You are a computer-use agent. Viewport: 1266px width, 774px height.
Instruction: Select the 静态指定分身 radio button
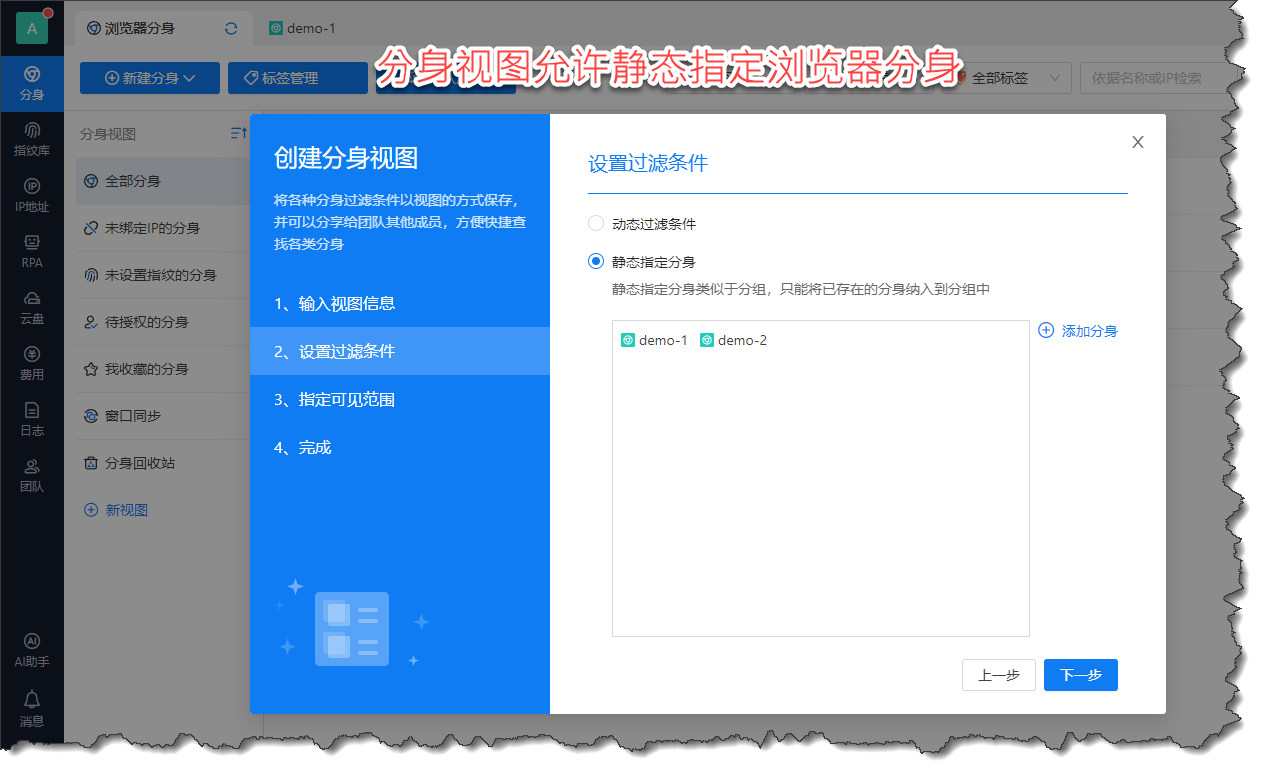pos(596,262)
